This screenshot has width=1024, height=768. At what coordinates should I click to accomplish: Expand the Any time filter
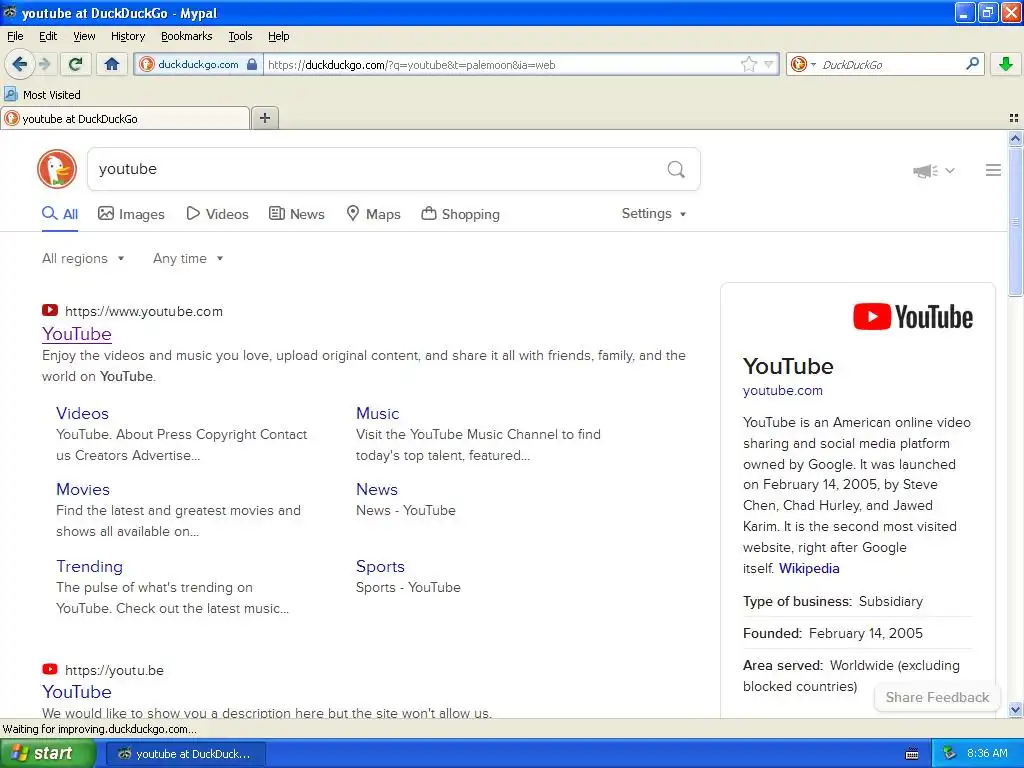[x=188, y=259]
